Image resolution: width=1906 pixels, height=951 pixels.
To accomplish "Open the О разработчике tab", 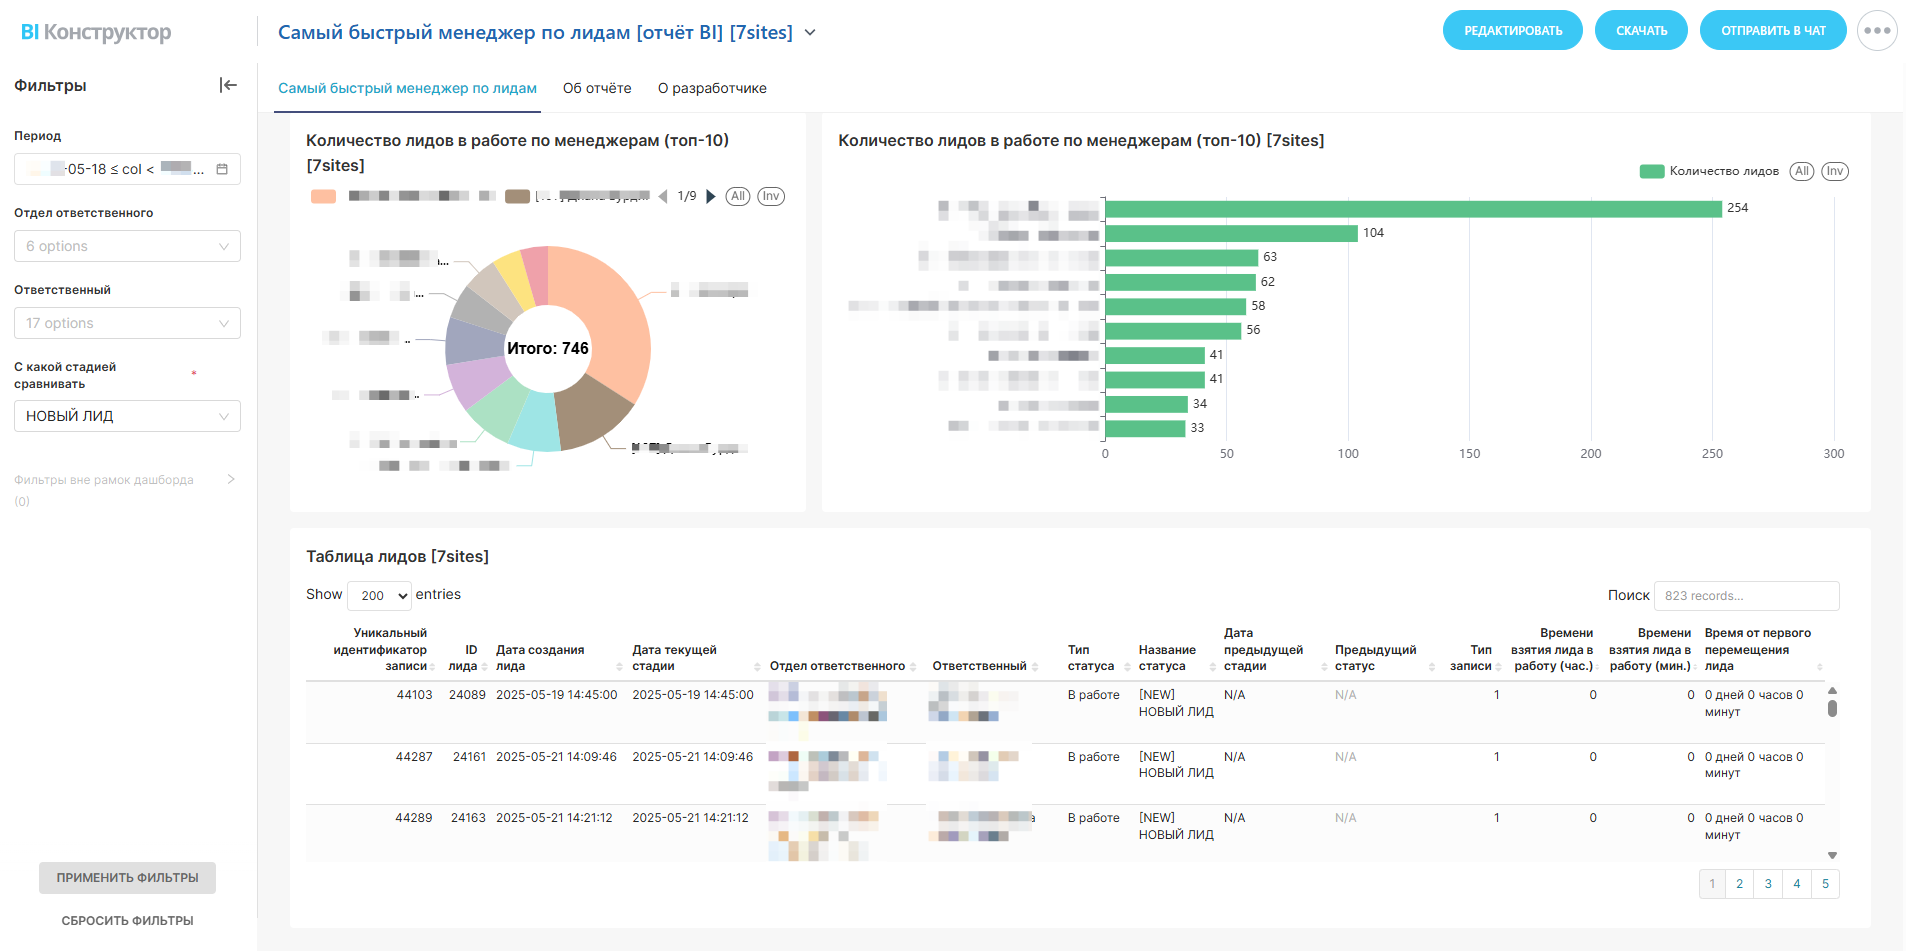I will pyautogui.click(x=712, y=89).
